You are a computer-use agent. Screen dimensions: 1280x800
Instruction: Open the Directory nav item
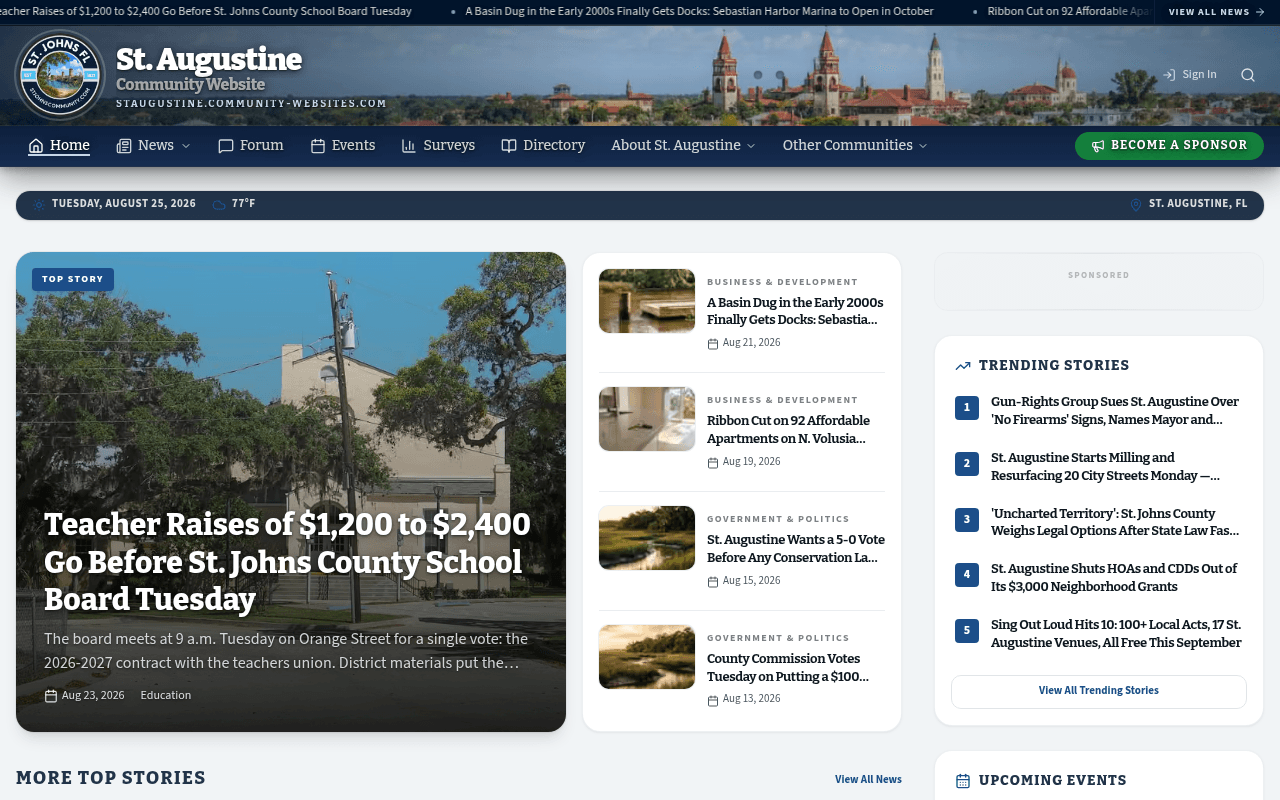543,146
